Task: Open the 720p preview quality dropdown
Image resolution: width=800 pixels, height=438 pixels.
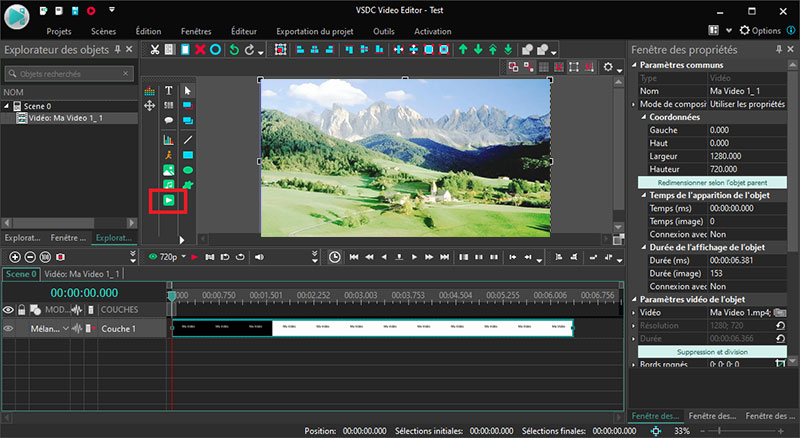Action: (184, 257)
